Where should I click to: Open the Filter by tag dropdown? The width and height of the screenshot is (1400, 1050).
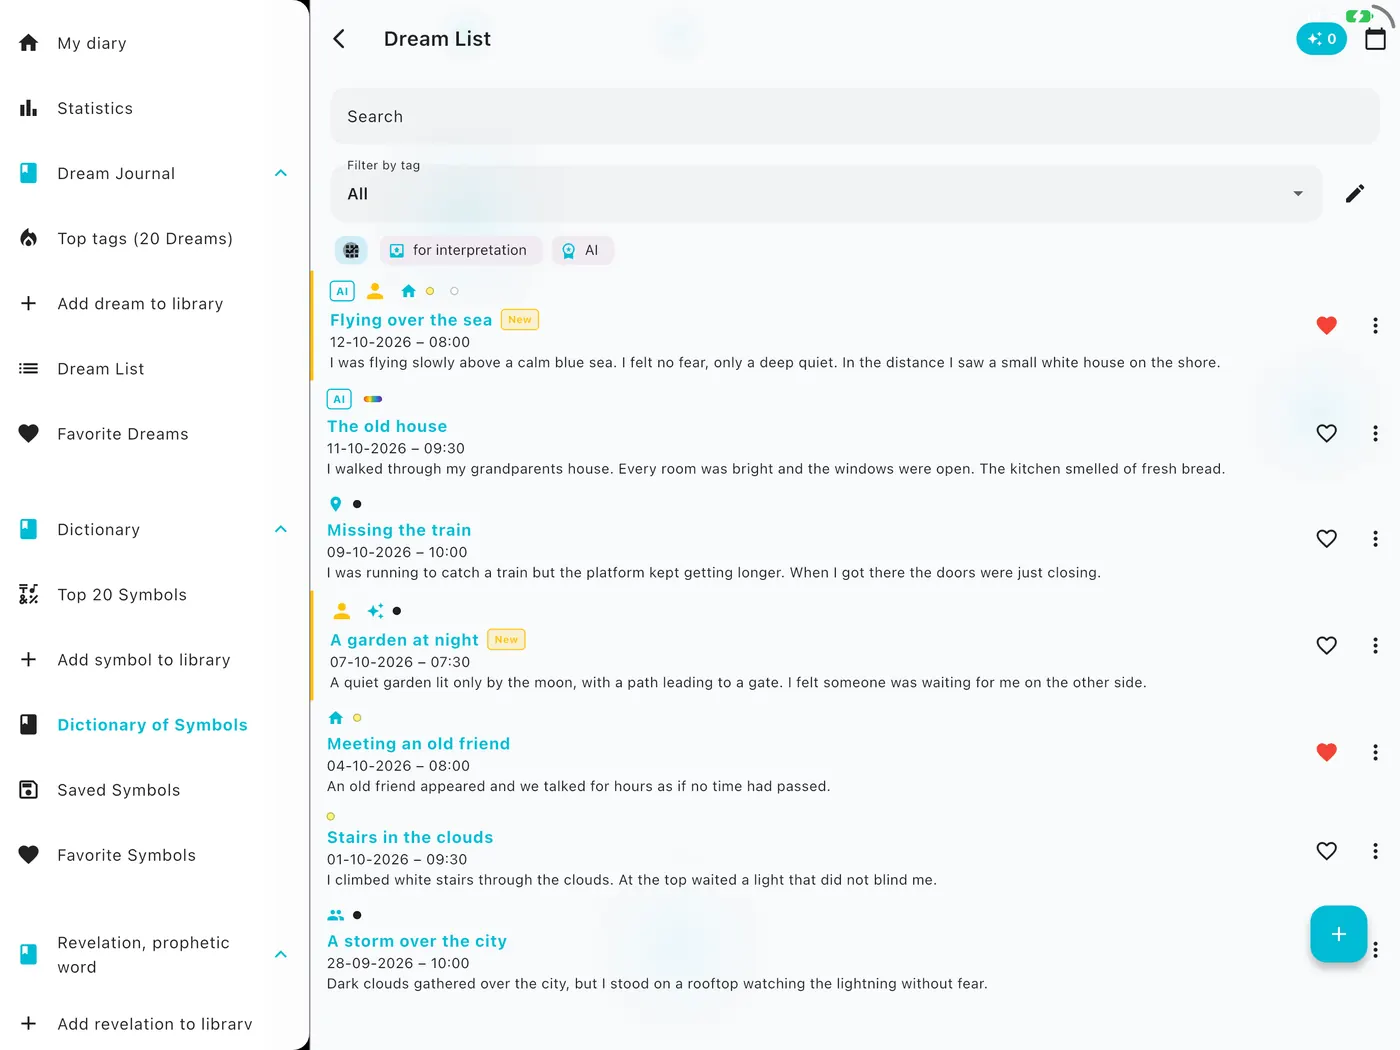point(826,194)
